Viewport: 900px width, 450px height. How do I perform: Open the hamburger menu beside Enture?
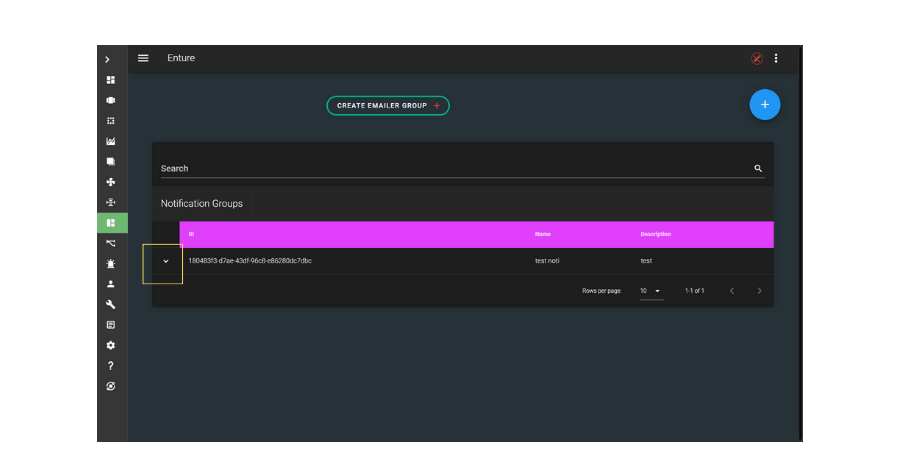(x=143, y=58)
